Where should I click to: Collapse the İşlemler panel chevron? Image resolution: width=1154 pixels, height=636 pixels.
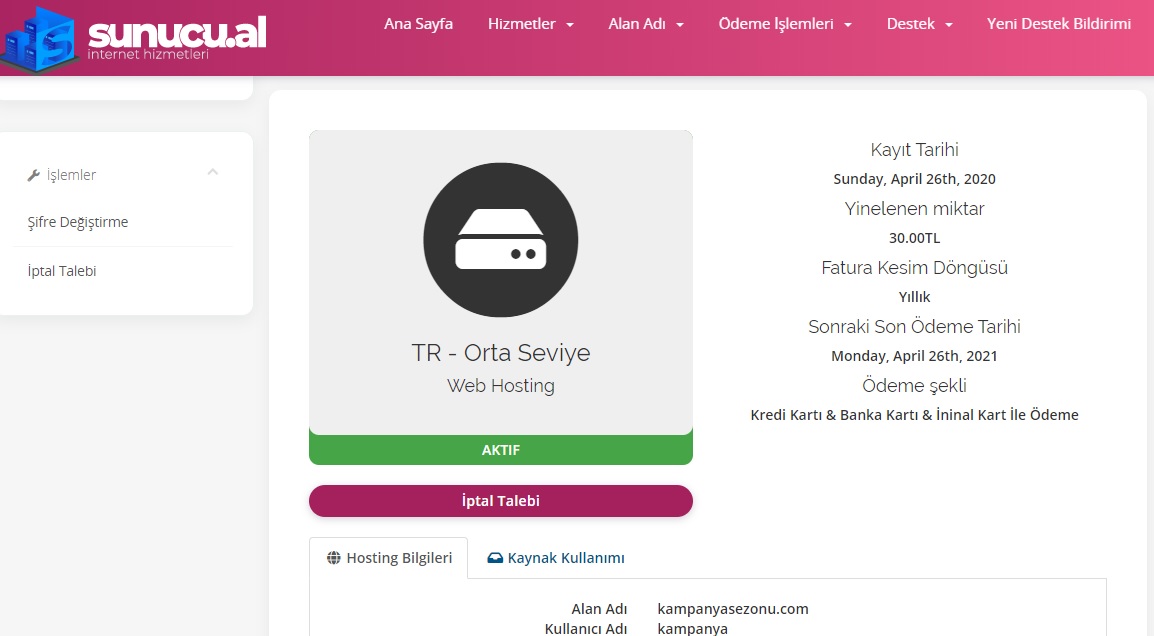[213, 172]
